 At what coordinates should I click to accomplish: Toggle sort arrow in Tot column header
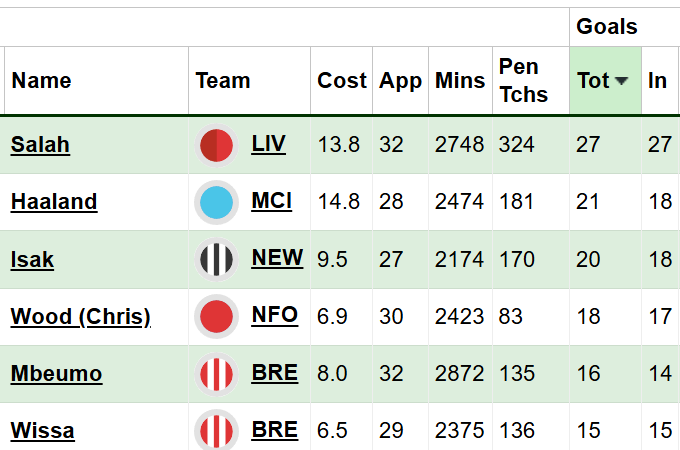click(621, 81)
